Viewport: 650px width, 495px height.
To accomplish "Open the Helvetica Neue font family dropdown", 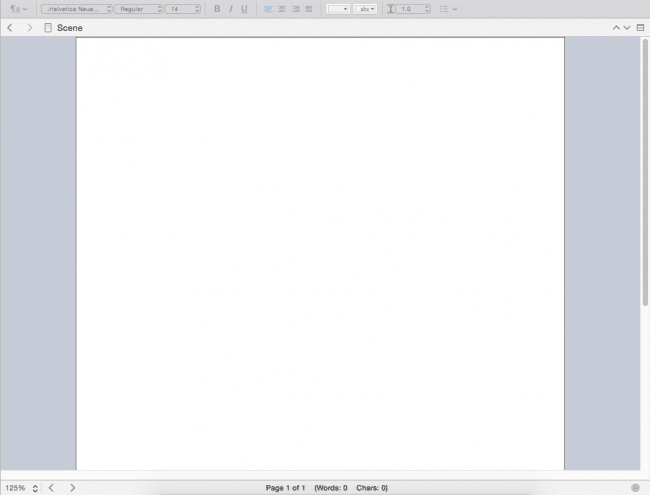I will (77, 9).
